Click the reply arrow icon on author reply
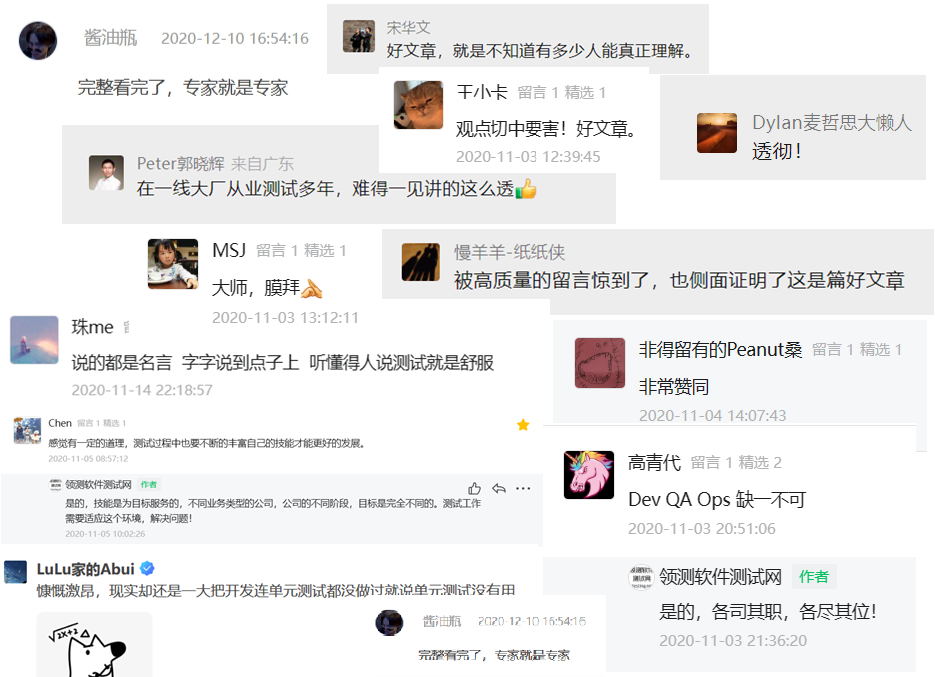This screenshot has width=935, height=677. pos(499,489)
